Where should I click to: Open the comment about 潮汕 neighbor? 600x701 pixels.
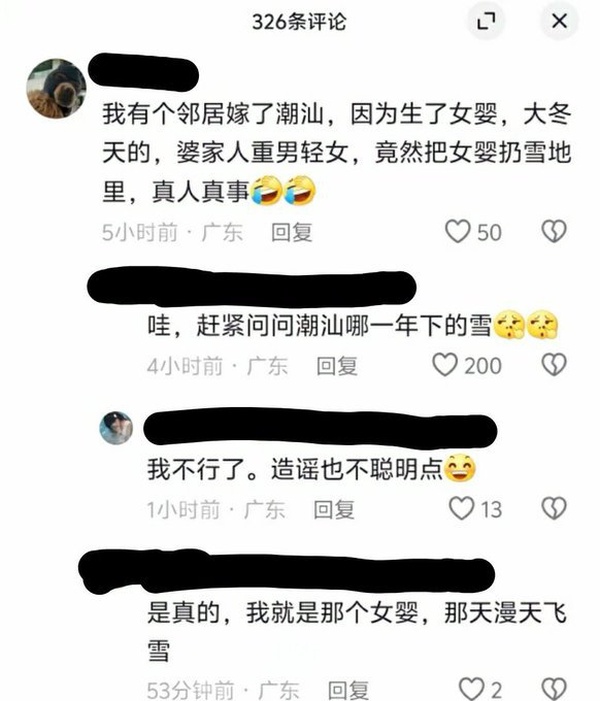[x=337, y=152]
